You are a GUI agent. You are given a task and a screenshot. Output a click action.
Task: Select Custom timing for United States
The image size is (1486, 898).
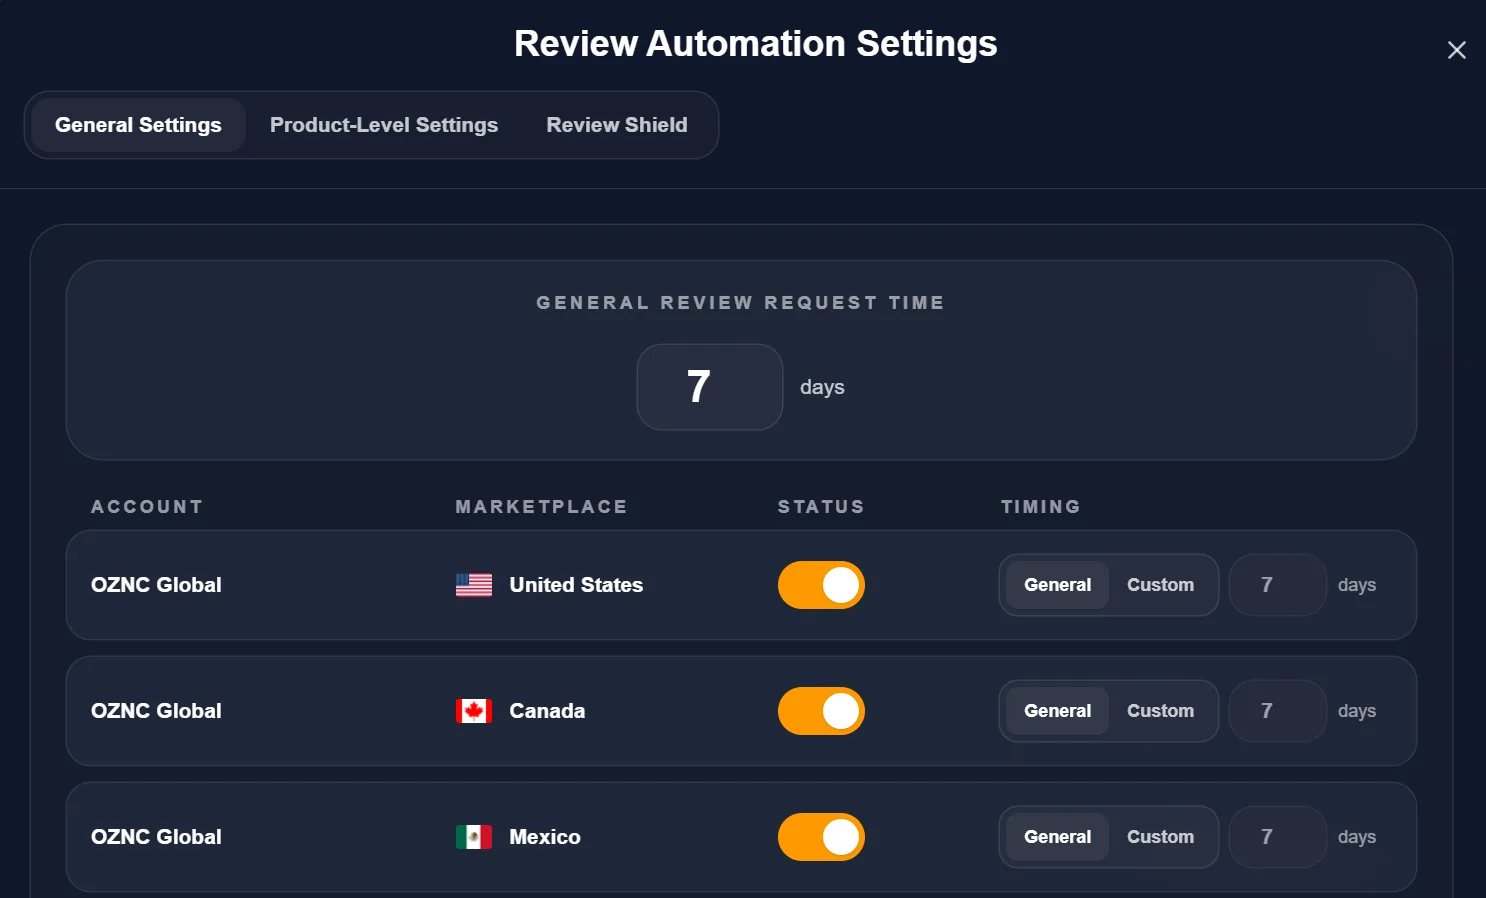[1160, 585]
